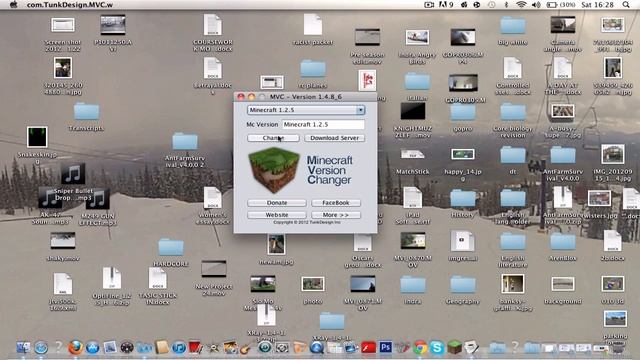Select the Sniper Bullet Drop mp3 file
This screenshot has height=360, width=640.
pyautogui.click(x=73, y=182)
